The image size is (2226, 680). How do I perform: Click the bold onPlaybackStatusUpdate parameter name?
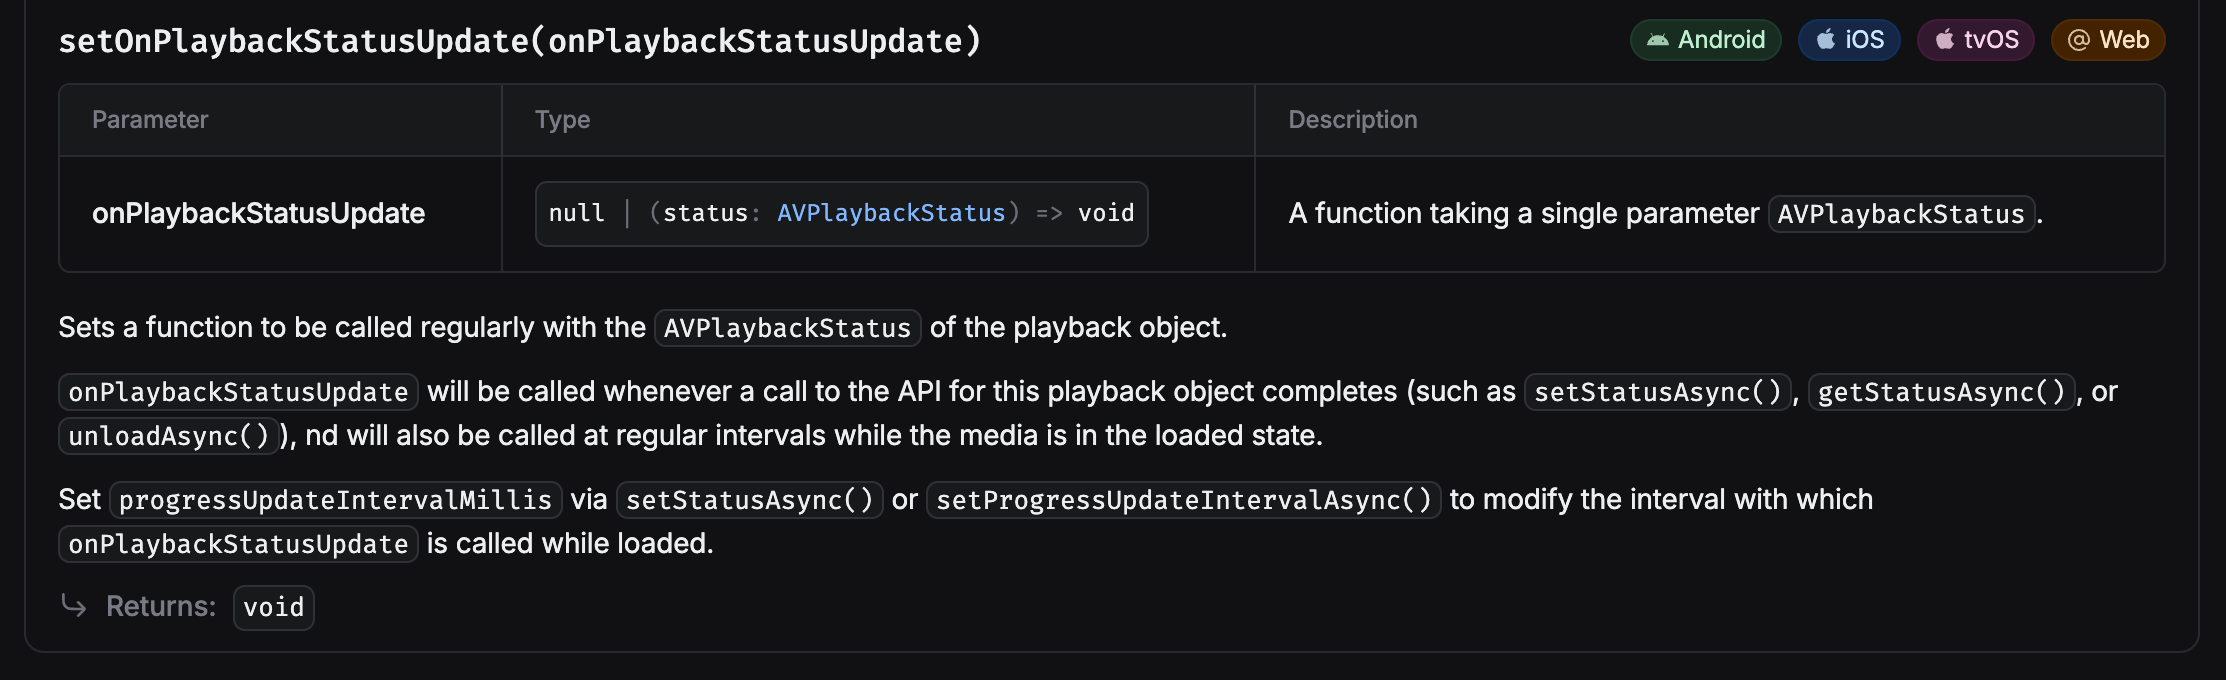[258, 213]
